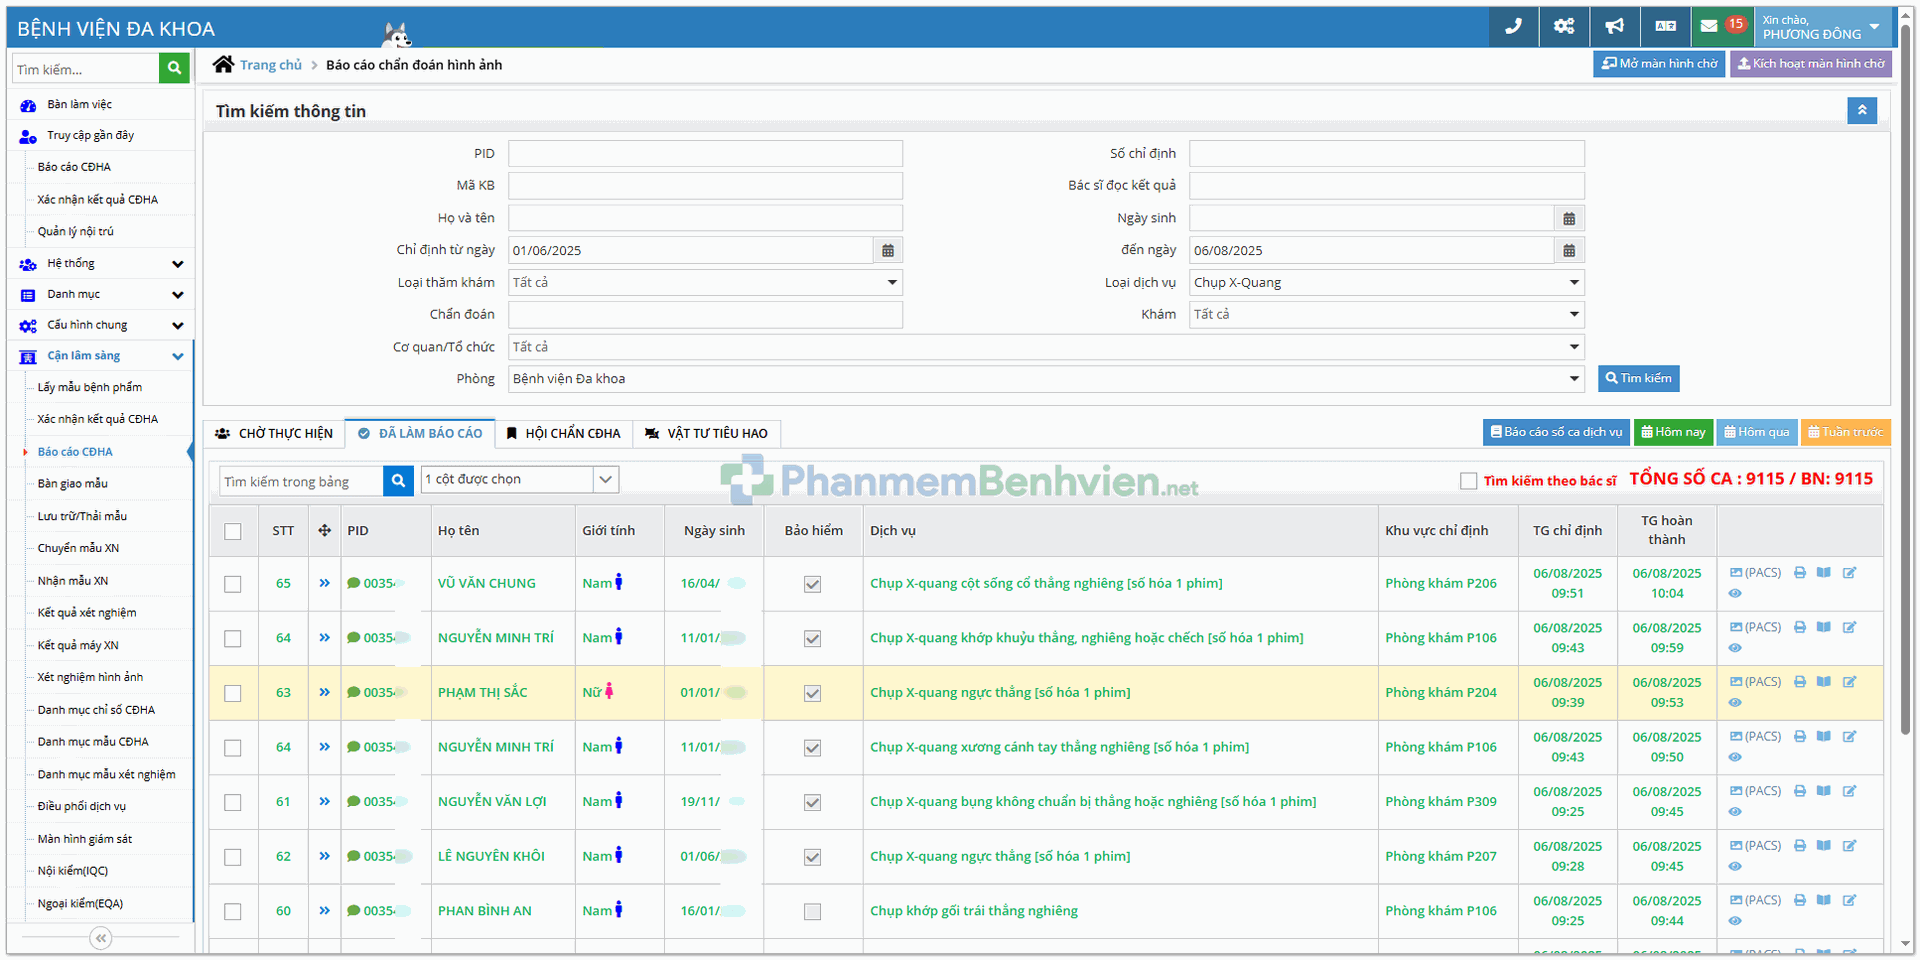Expand row details for VŨ VĂN CHUNG
The image size is (1920, 960).
pyautogui.click(x=324, y=583)
